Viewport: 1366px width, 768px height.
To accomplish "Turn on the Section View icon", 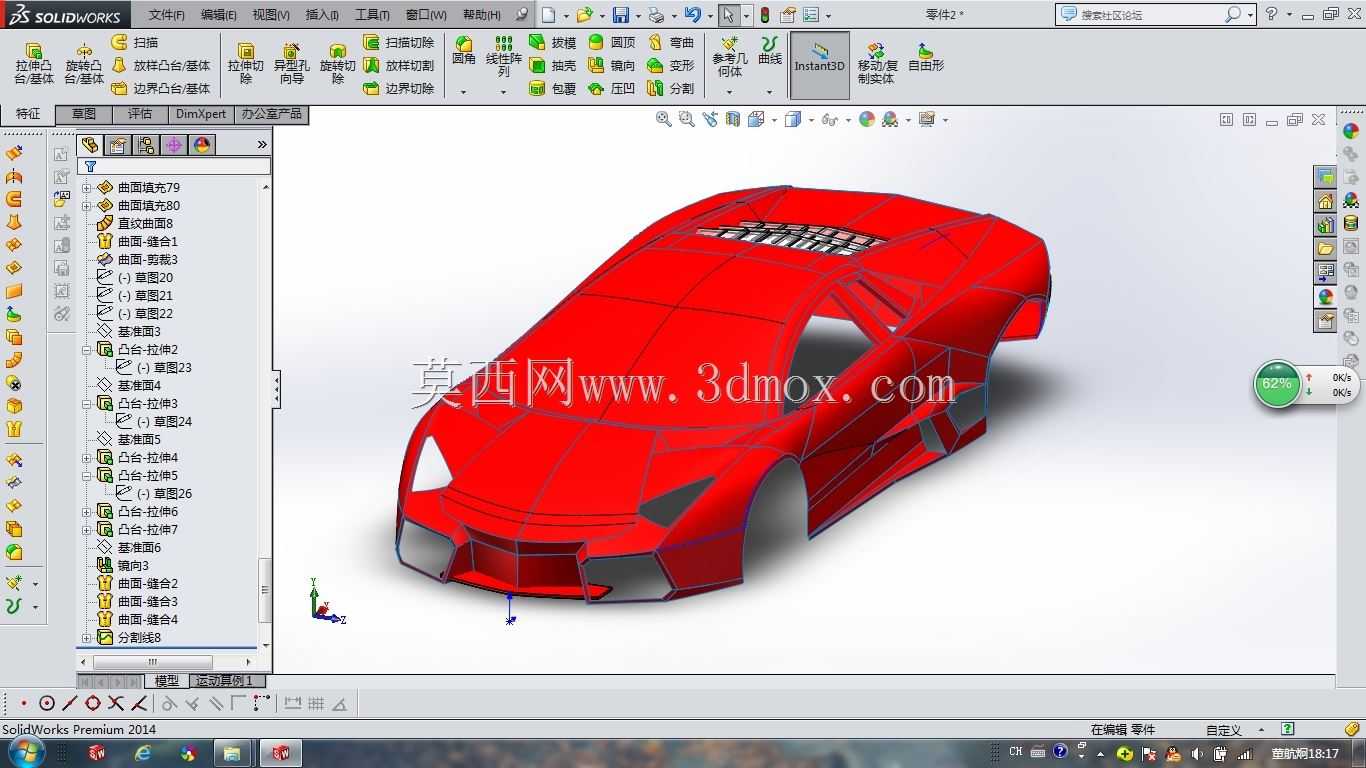I will 733,119.
